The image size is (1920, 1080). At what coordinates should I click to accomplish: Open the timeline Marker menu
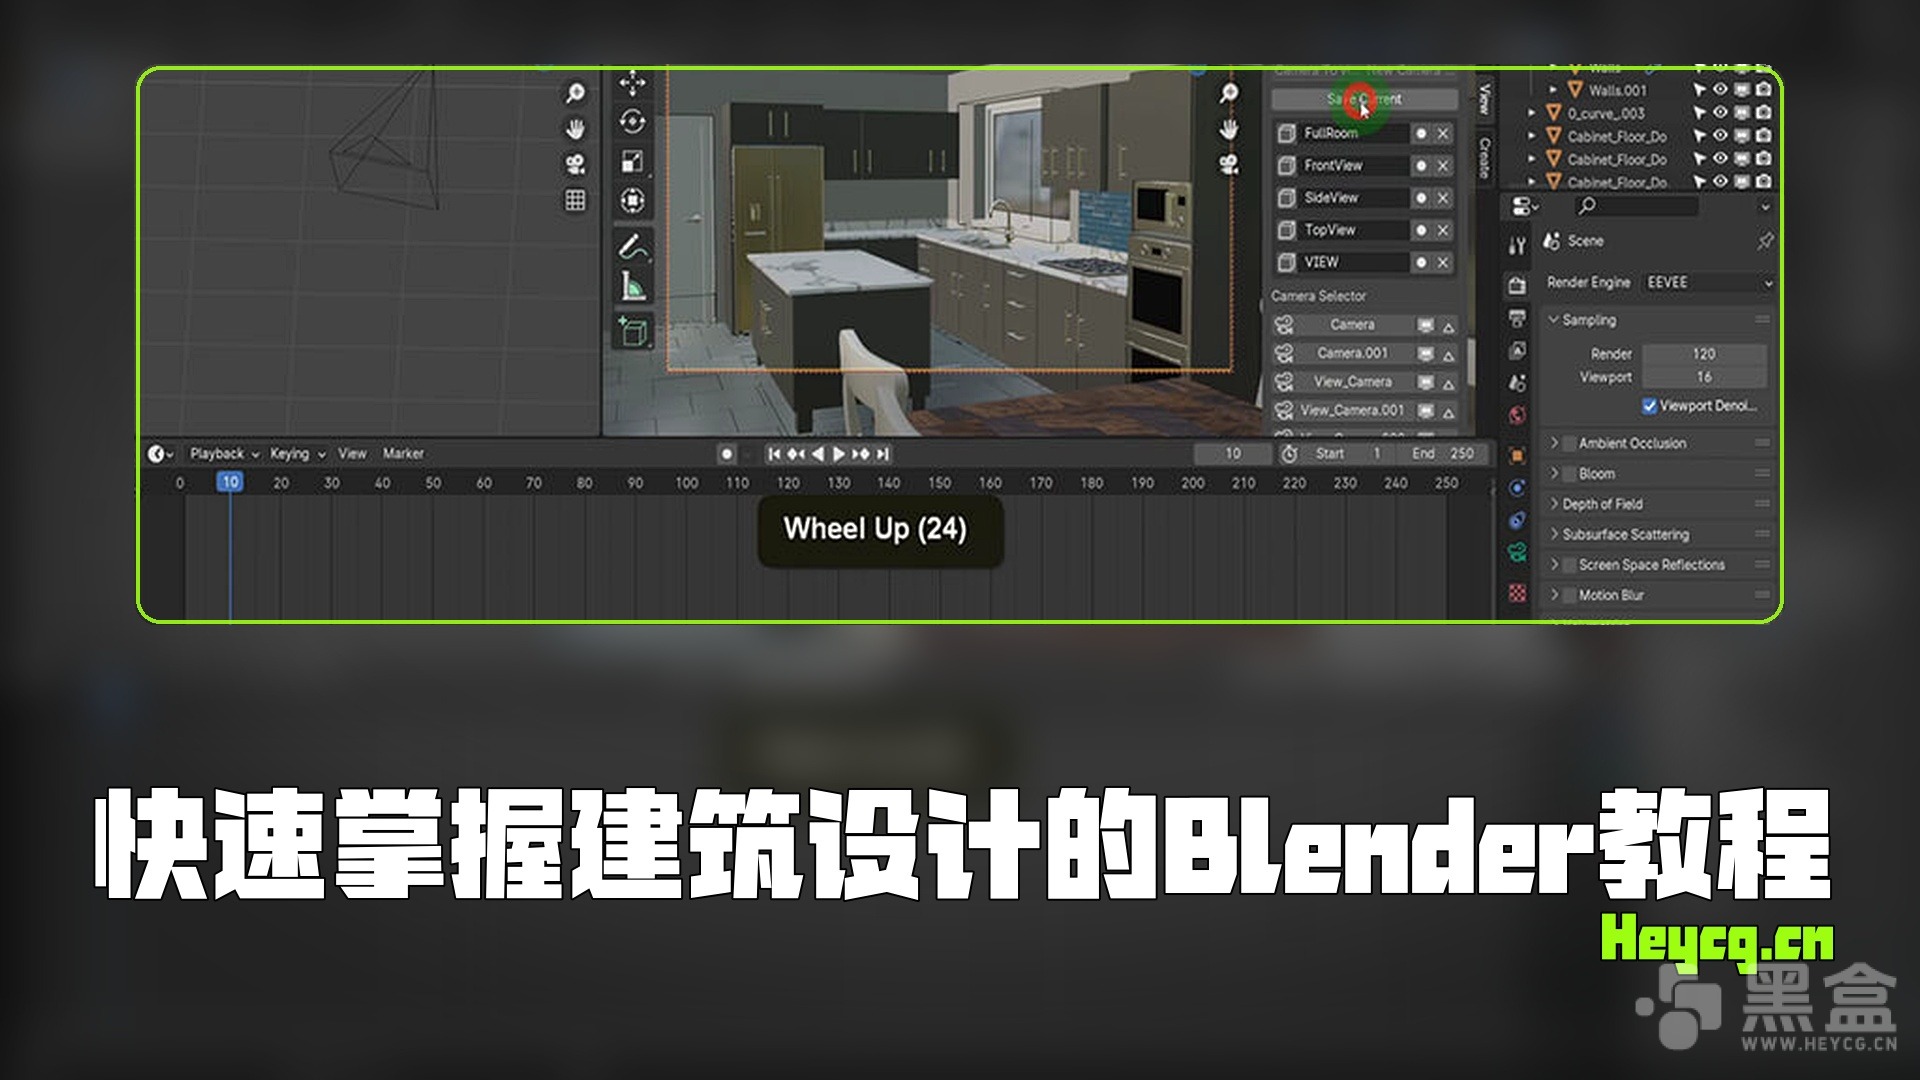(403, 454)
